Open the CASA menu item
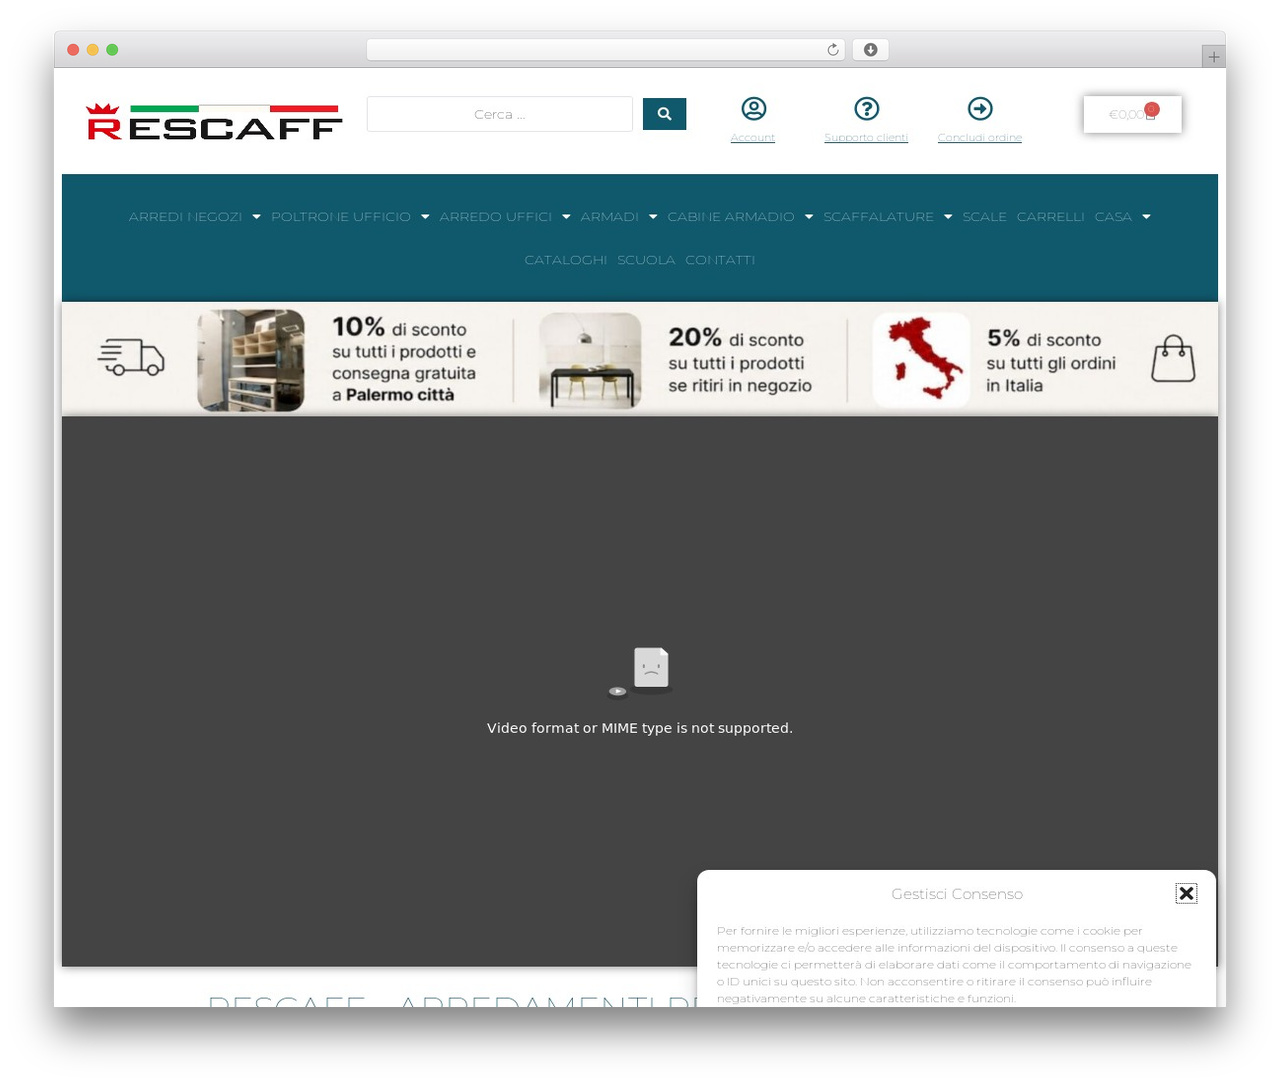1280x1084 pixels. (1113, 217)
